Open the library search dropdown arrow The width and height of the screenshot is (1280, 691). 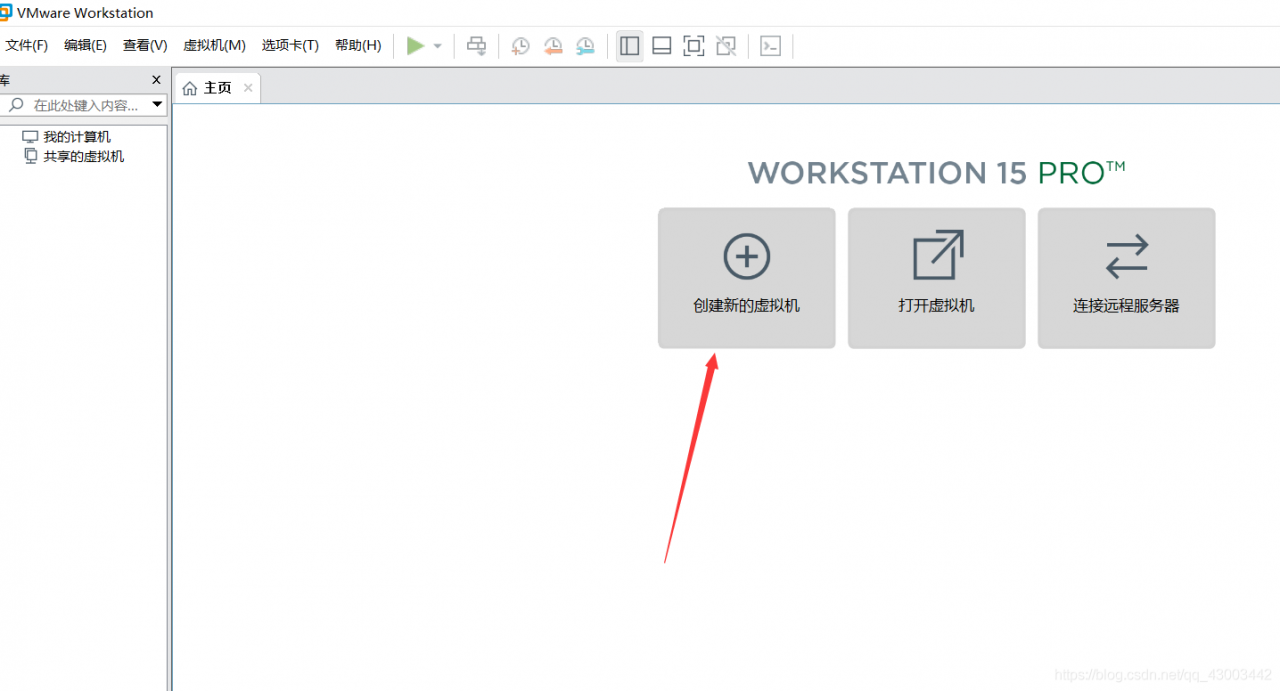(x=157, y=105)
